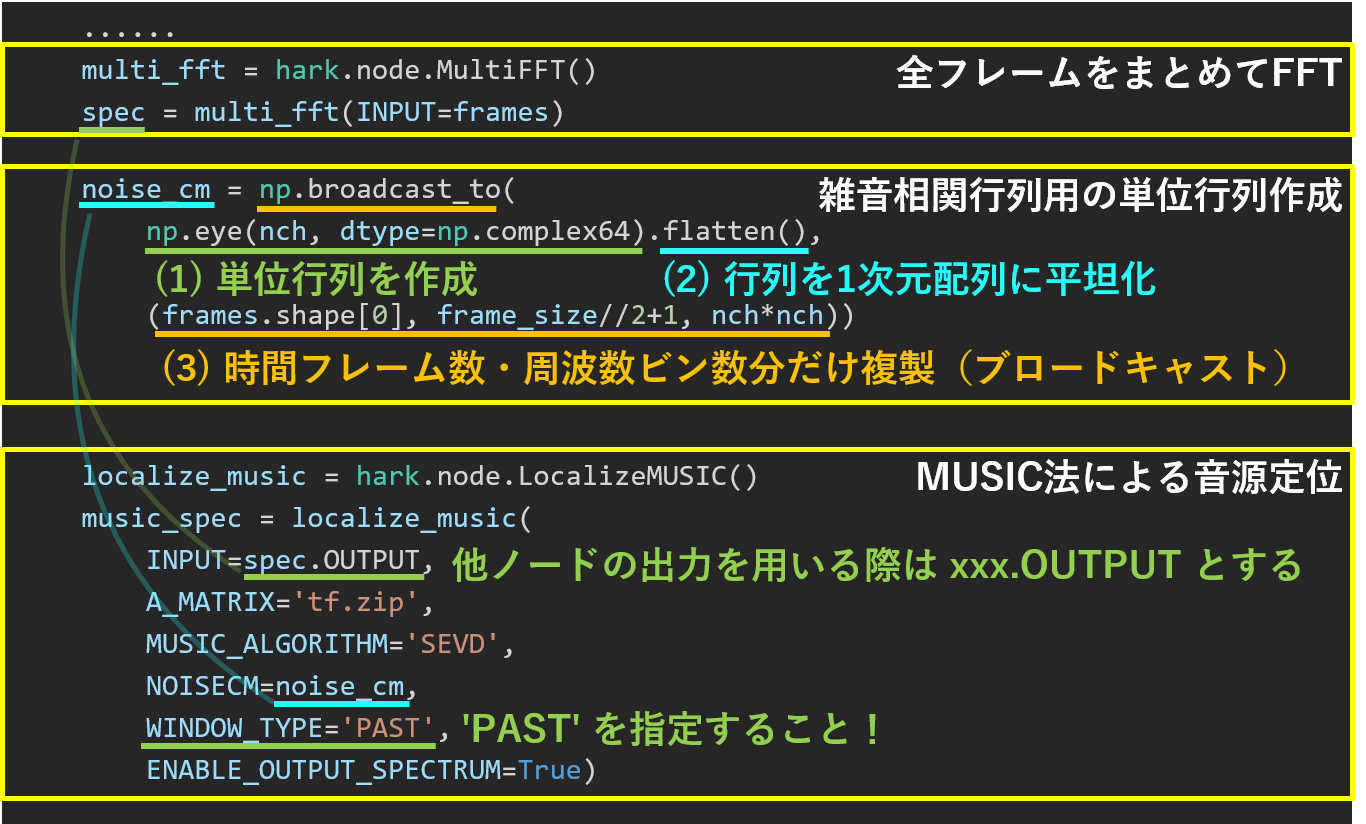Click the 雑音相関行列用の単位行列作成 heading
The image size is (1366, 824).
click(1079, 195)
